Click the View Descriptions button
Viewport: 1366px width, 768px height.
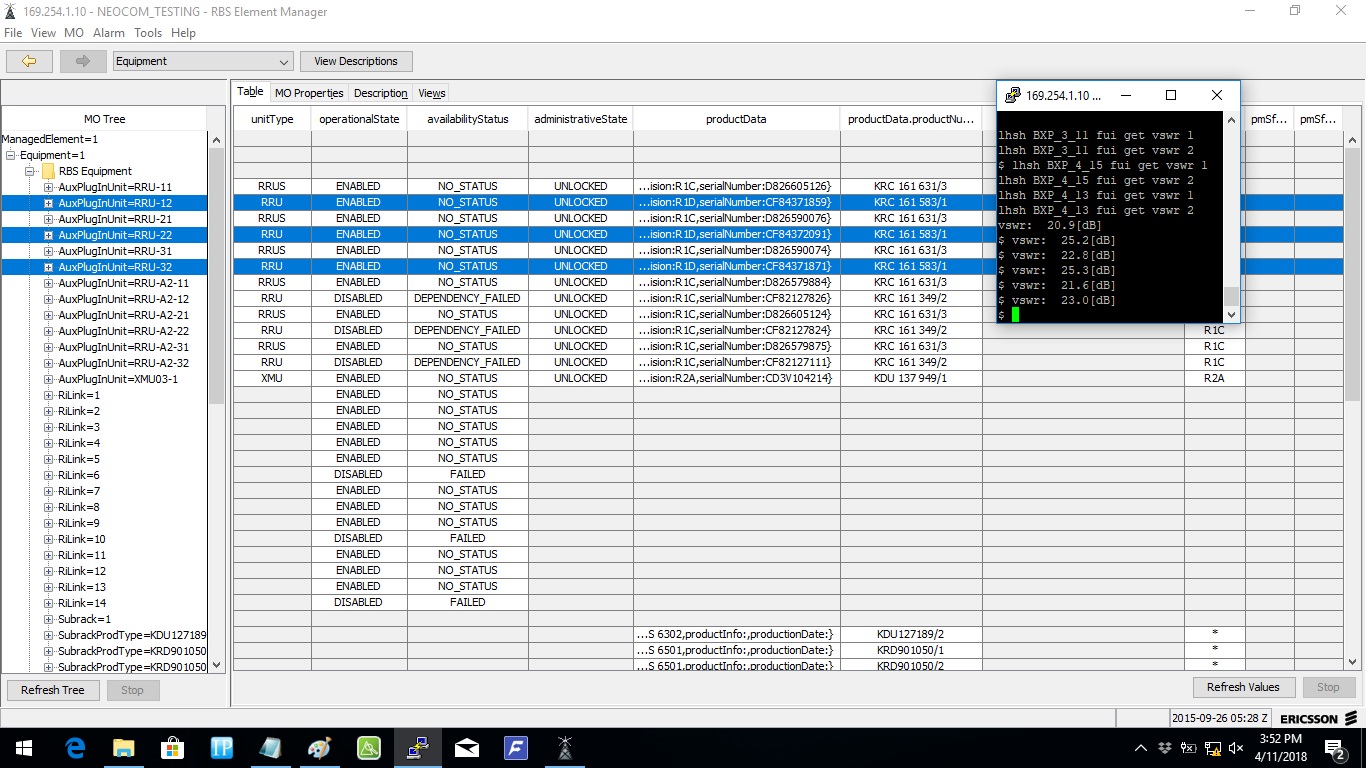point(356,61)
